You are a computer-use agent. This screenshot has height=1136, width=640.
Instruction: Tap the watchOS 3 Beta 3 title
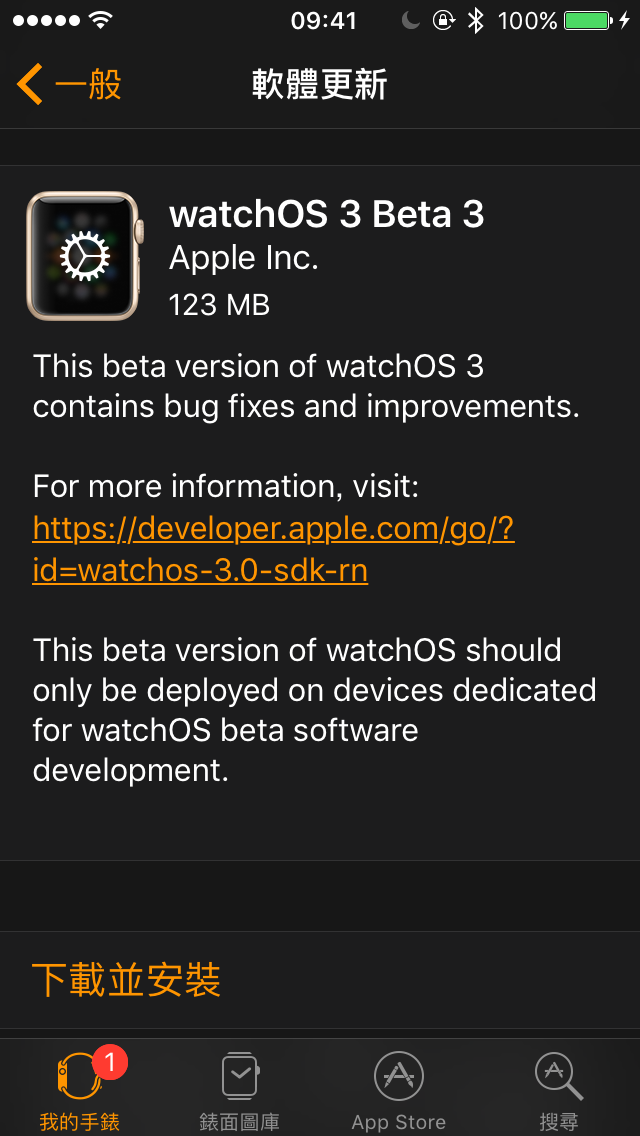click(x=326, y=214)
